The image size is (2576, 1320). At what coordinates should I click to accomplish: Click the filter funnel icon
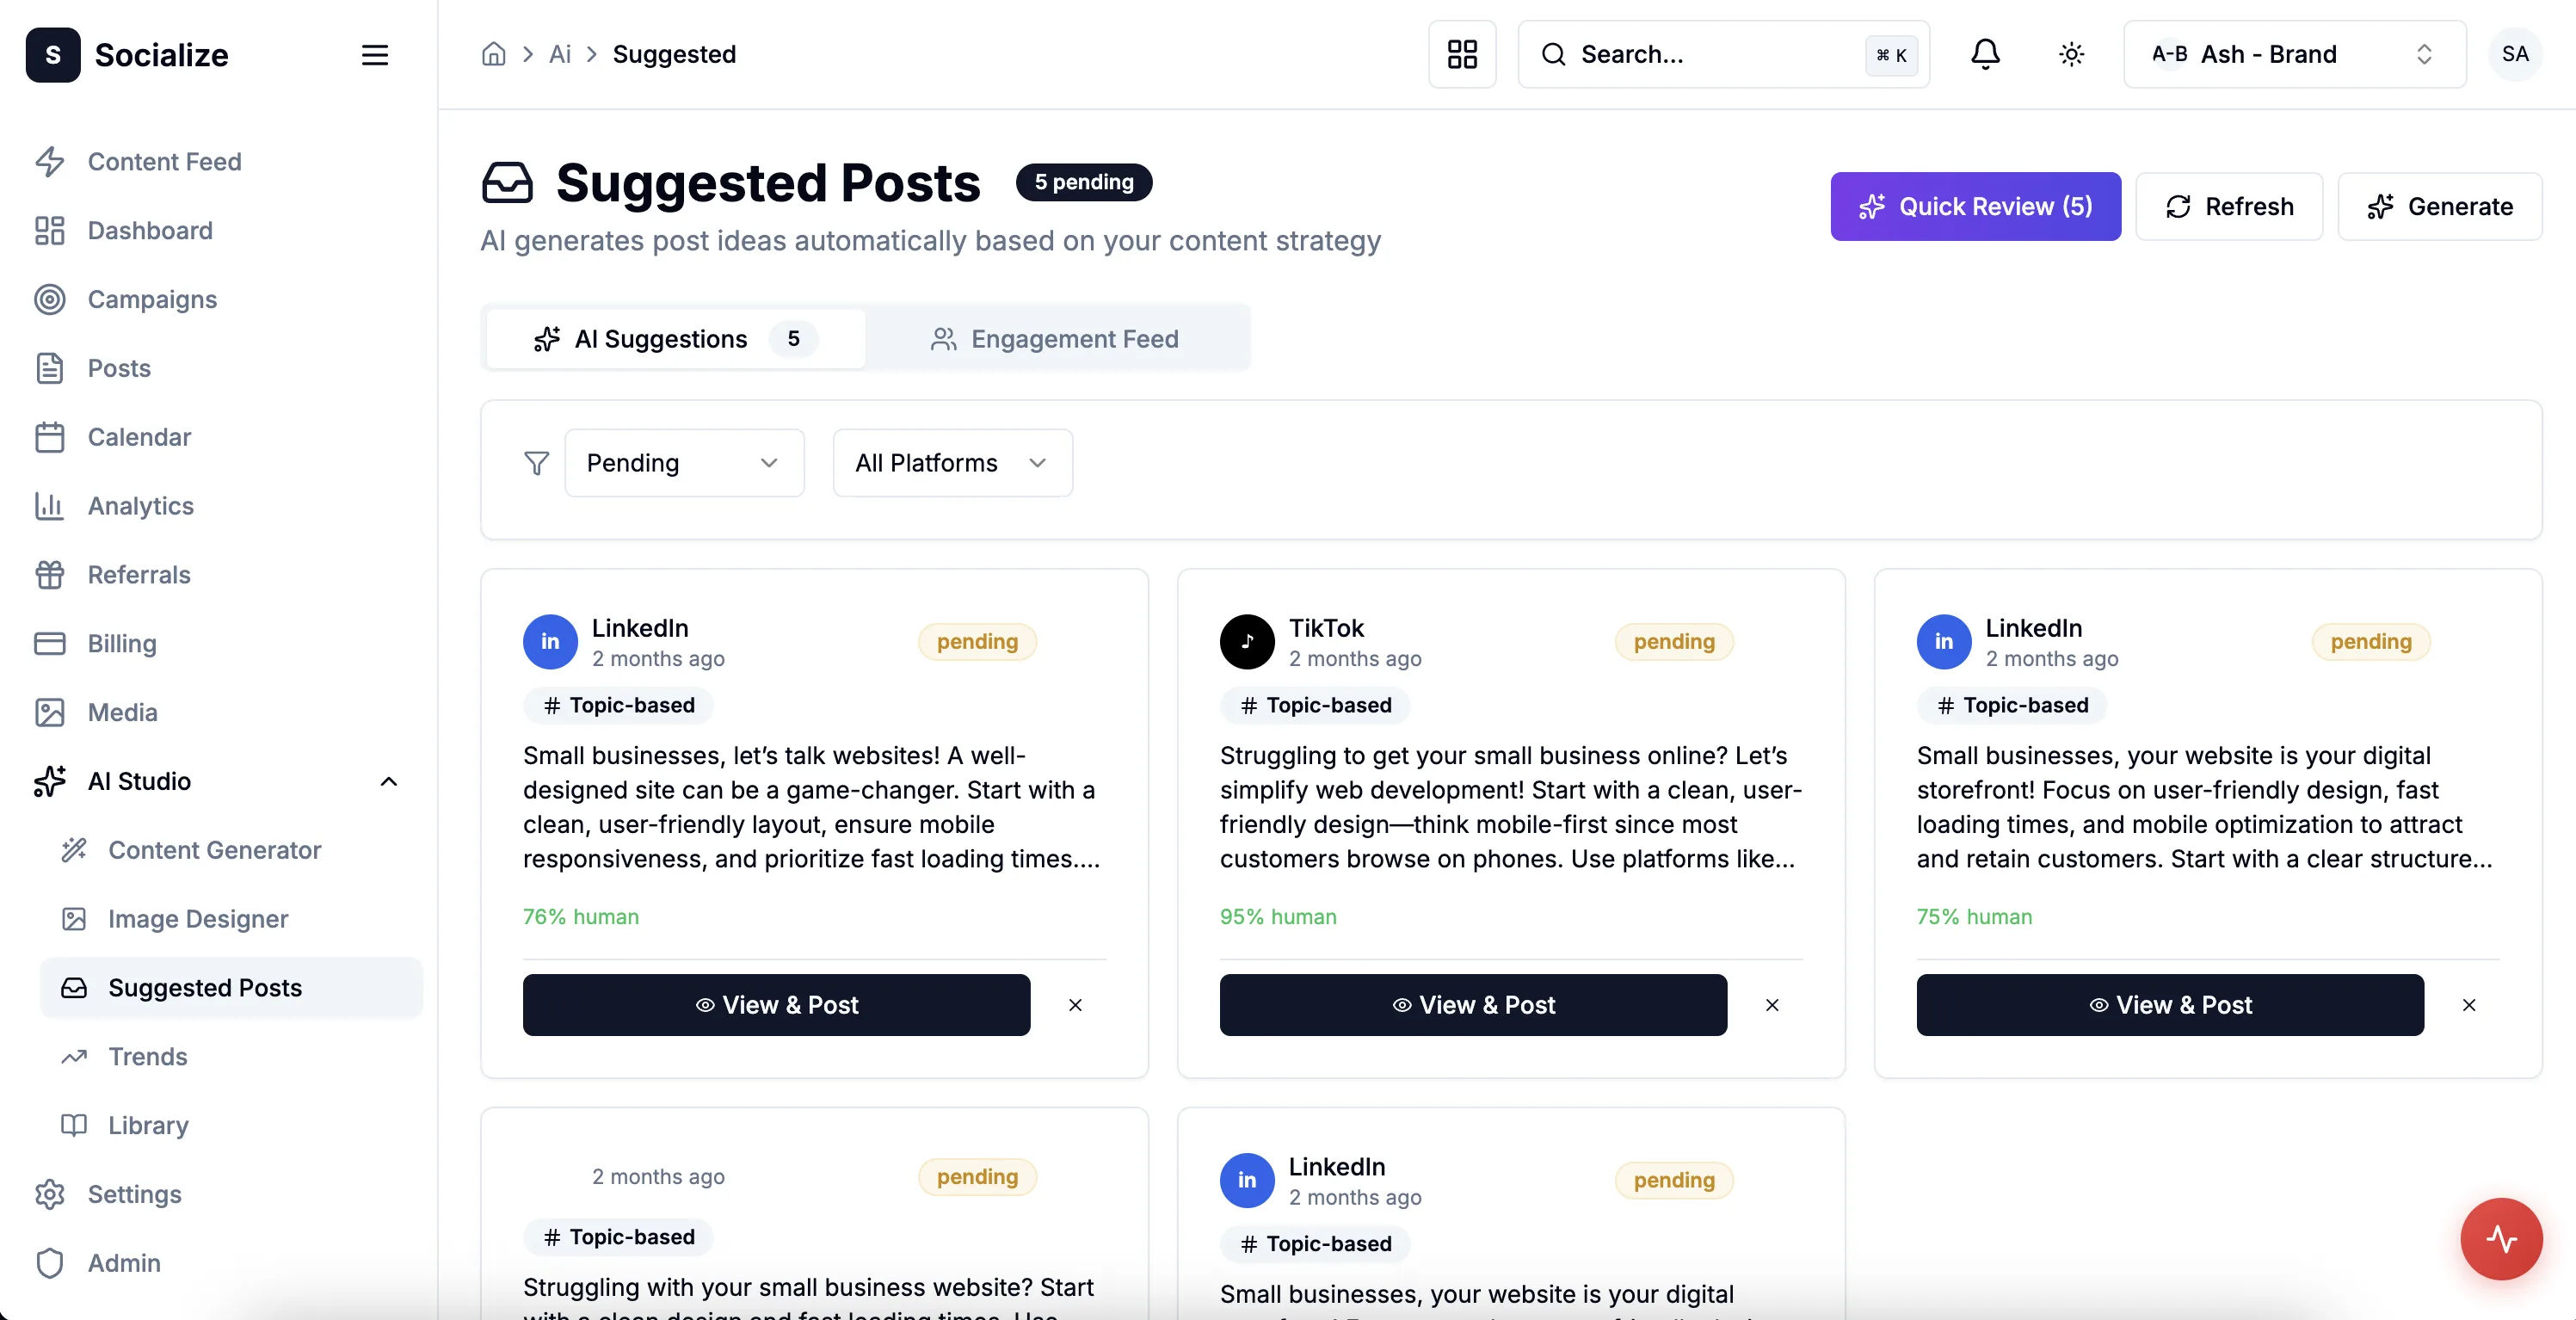(x=537, y=463)
